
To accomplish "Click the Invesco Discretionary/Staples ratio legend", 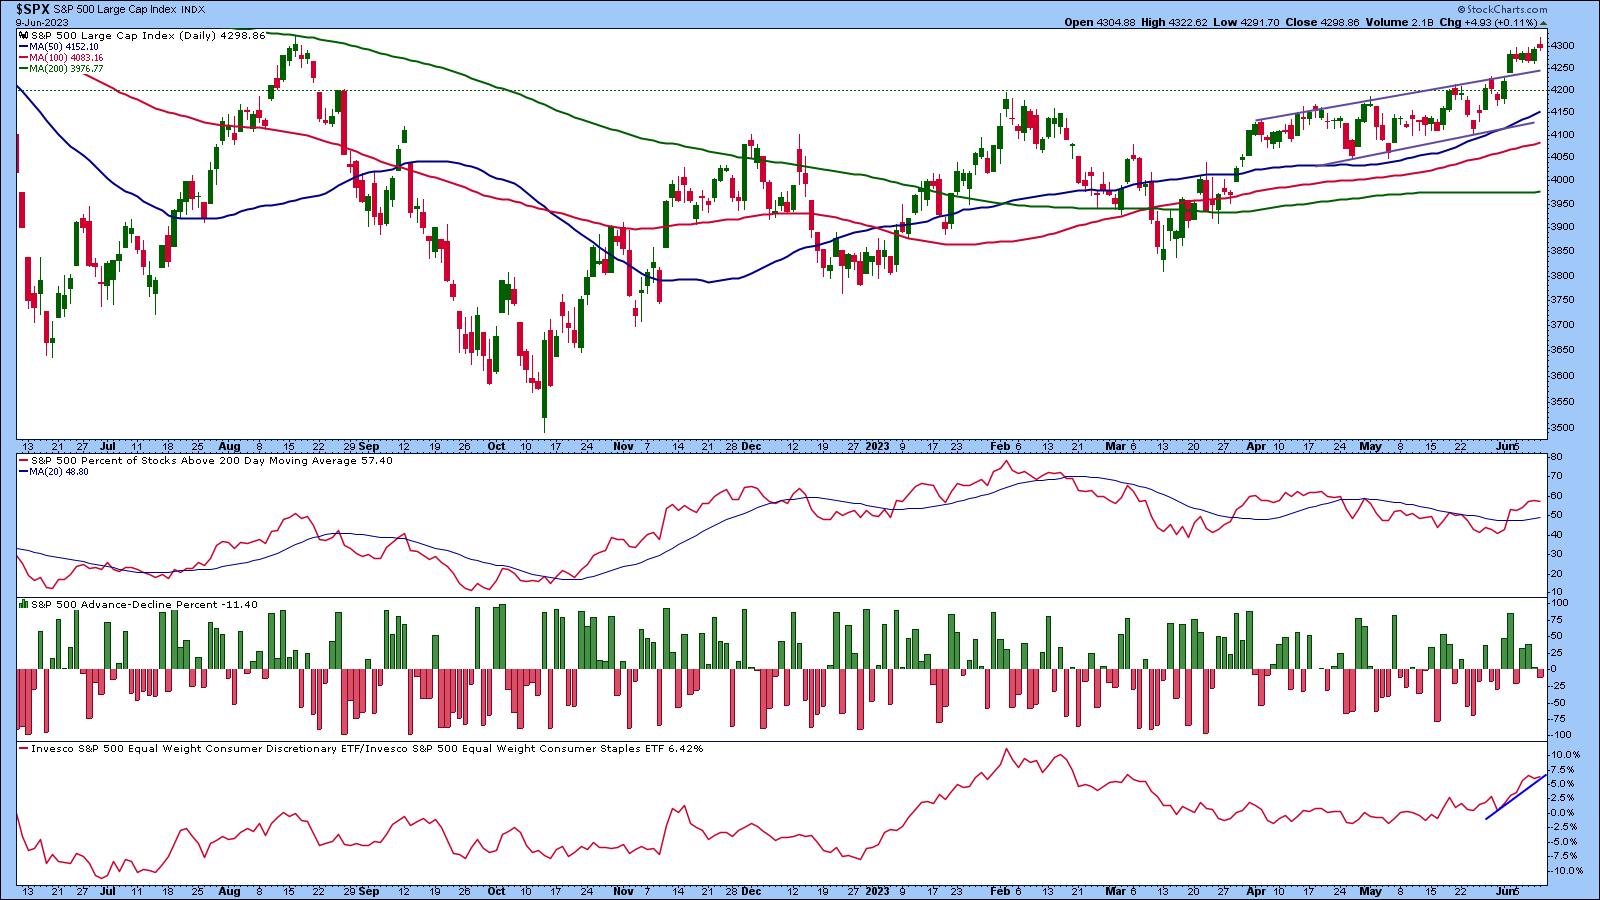I will 360,748.
